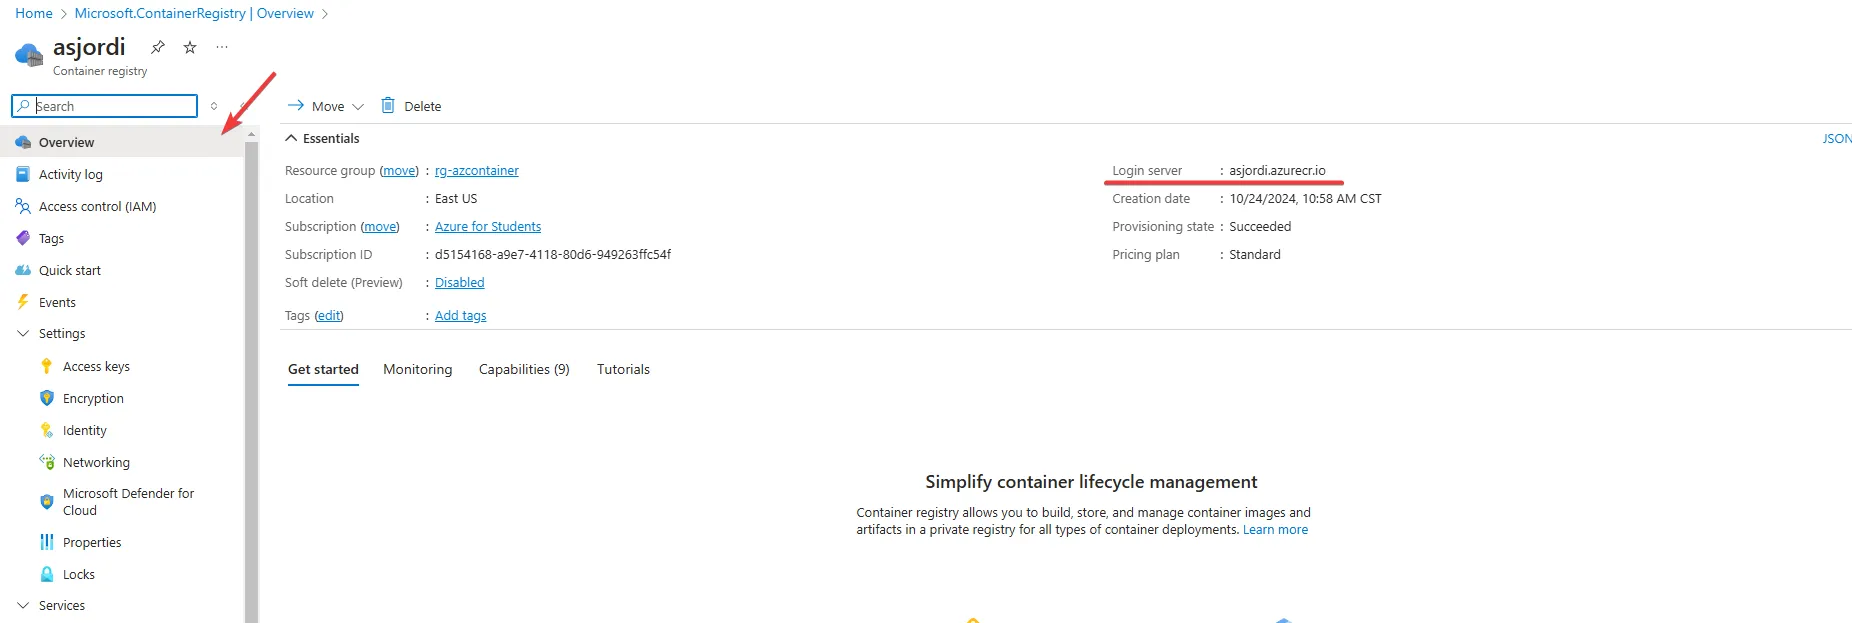Open the more options ellipsis next to asjordi
Screen dimensions: 1852x623
click(x=222, y=47)
